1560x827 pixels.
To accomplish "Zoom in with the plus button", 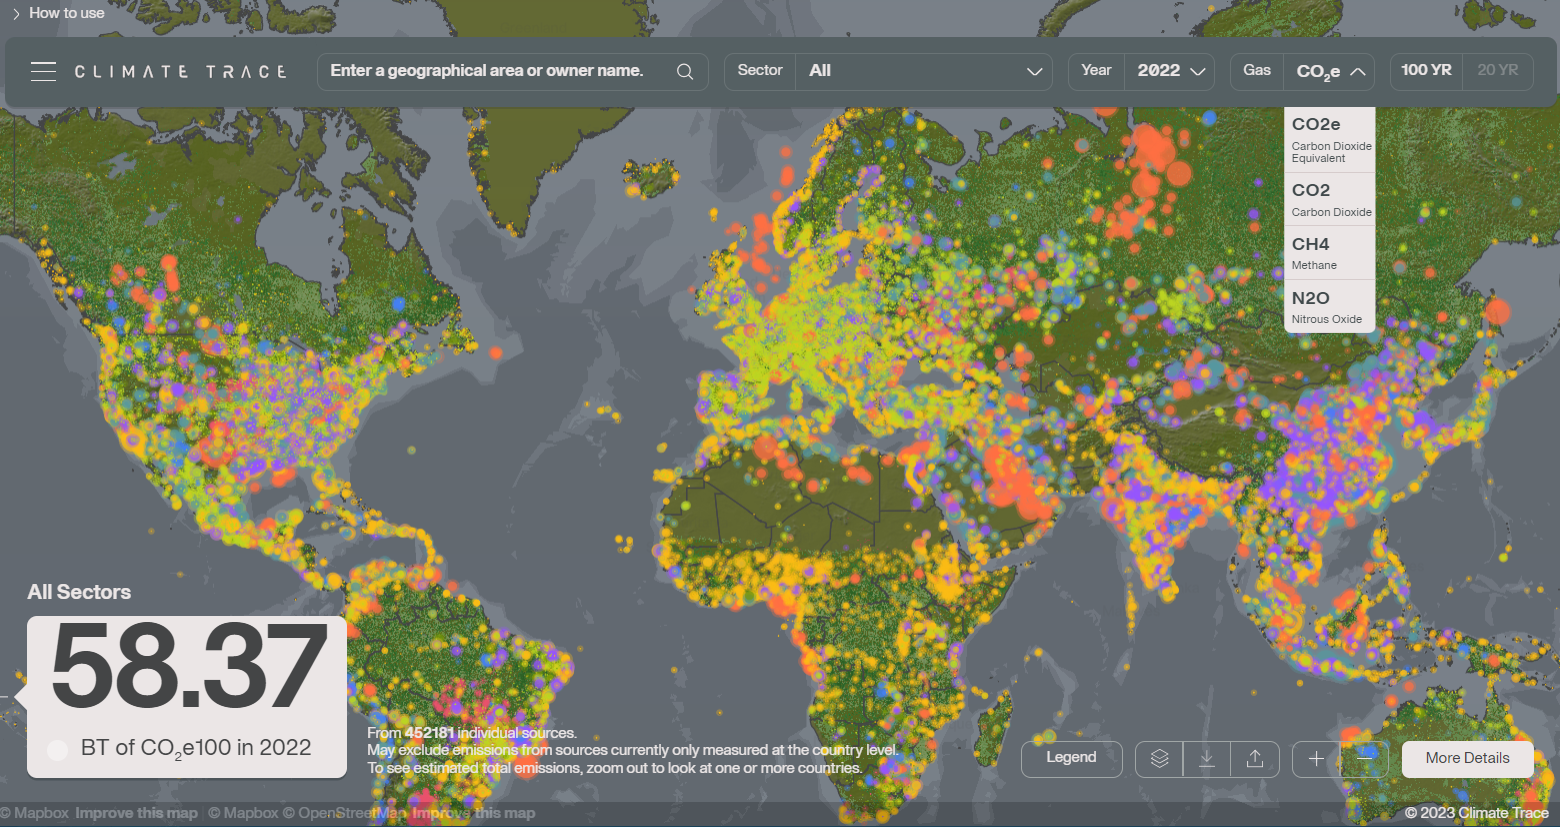I will tap(1317, 759).
